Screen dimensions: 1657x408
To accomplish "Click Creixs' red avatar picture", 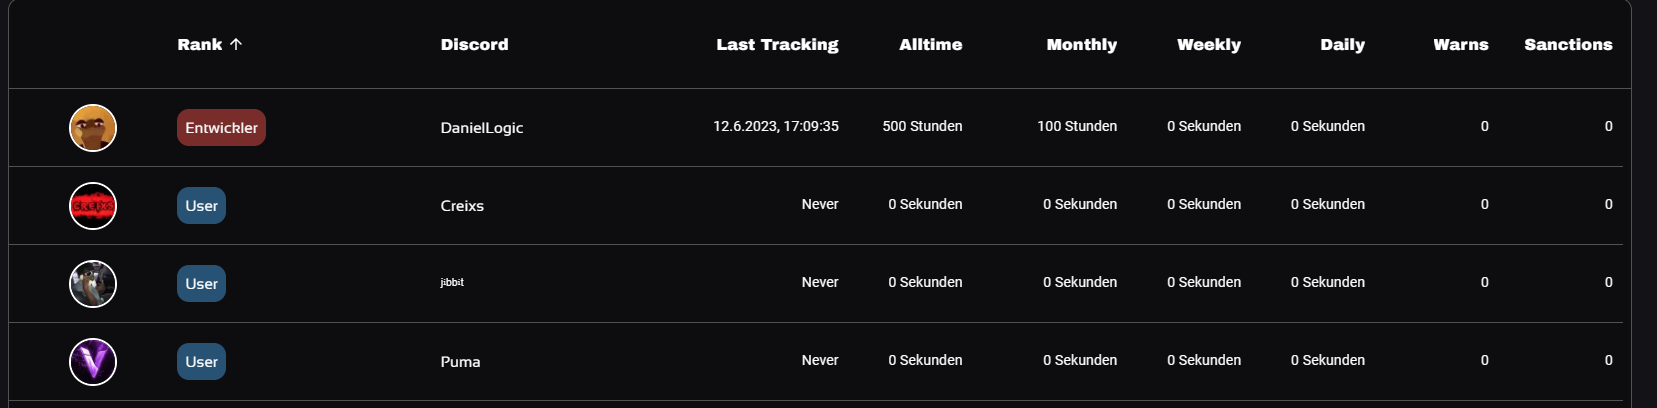I will pyautogui.click(x=93, y=206).
